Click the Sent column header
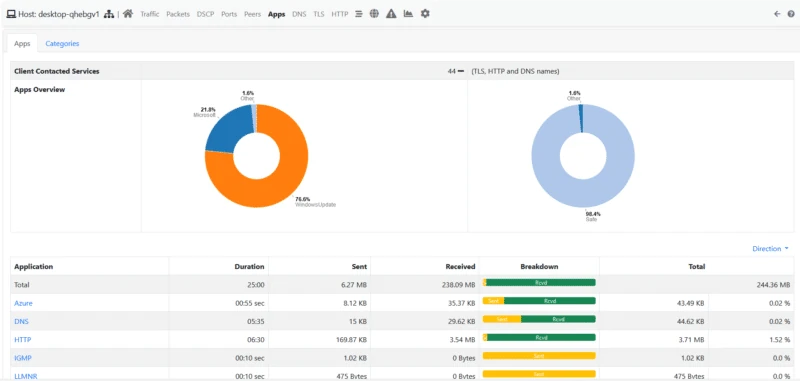The height and width of the screenshot is (381, 800). [x=359, y=267]
